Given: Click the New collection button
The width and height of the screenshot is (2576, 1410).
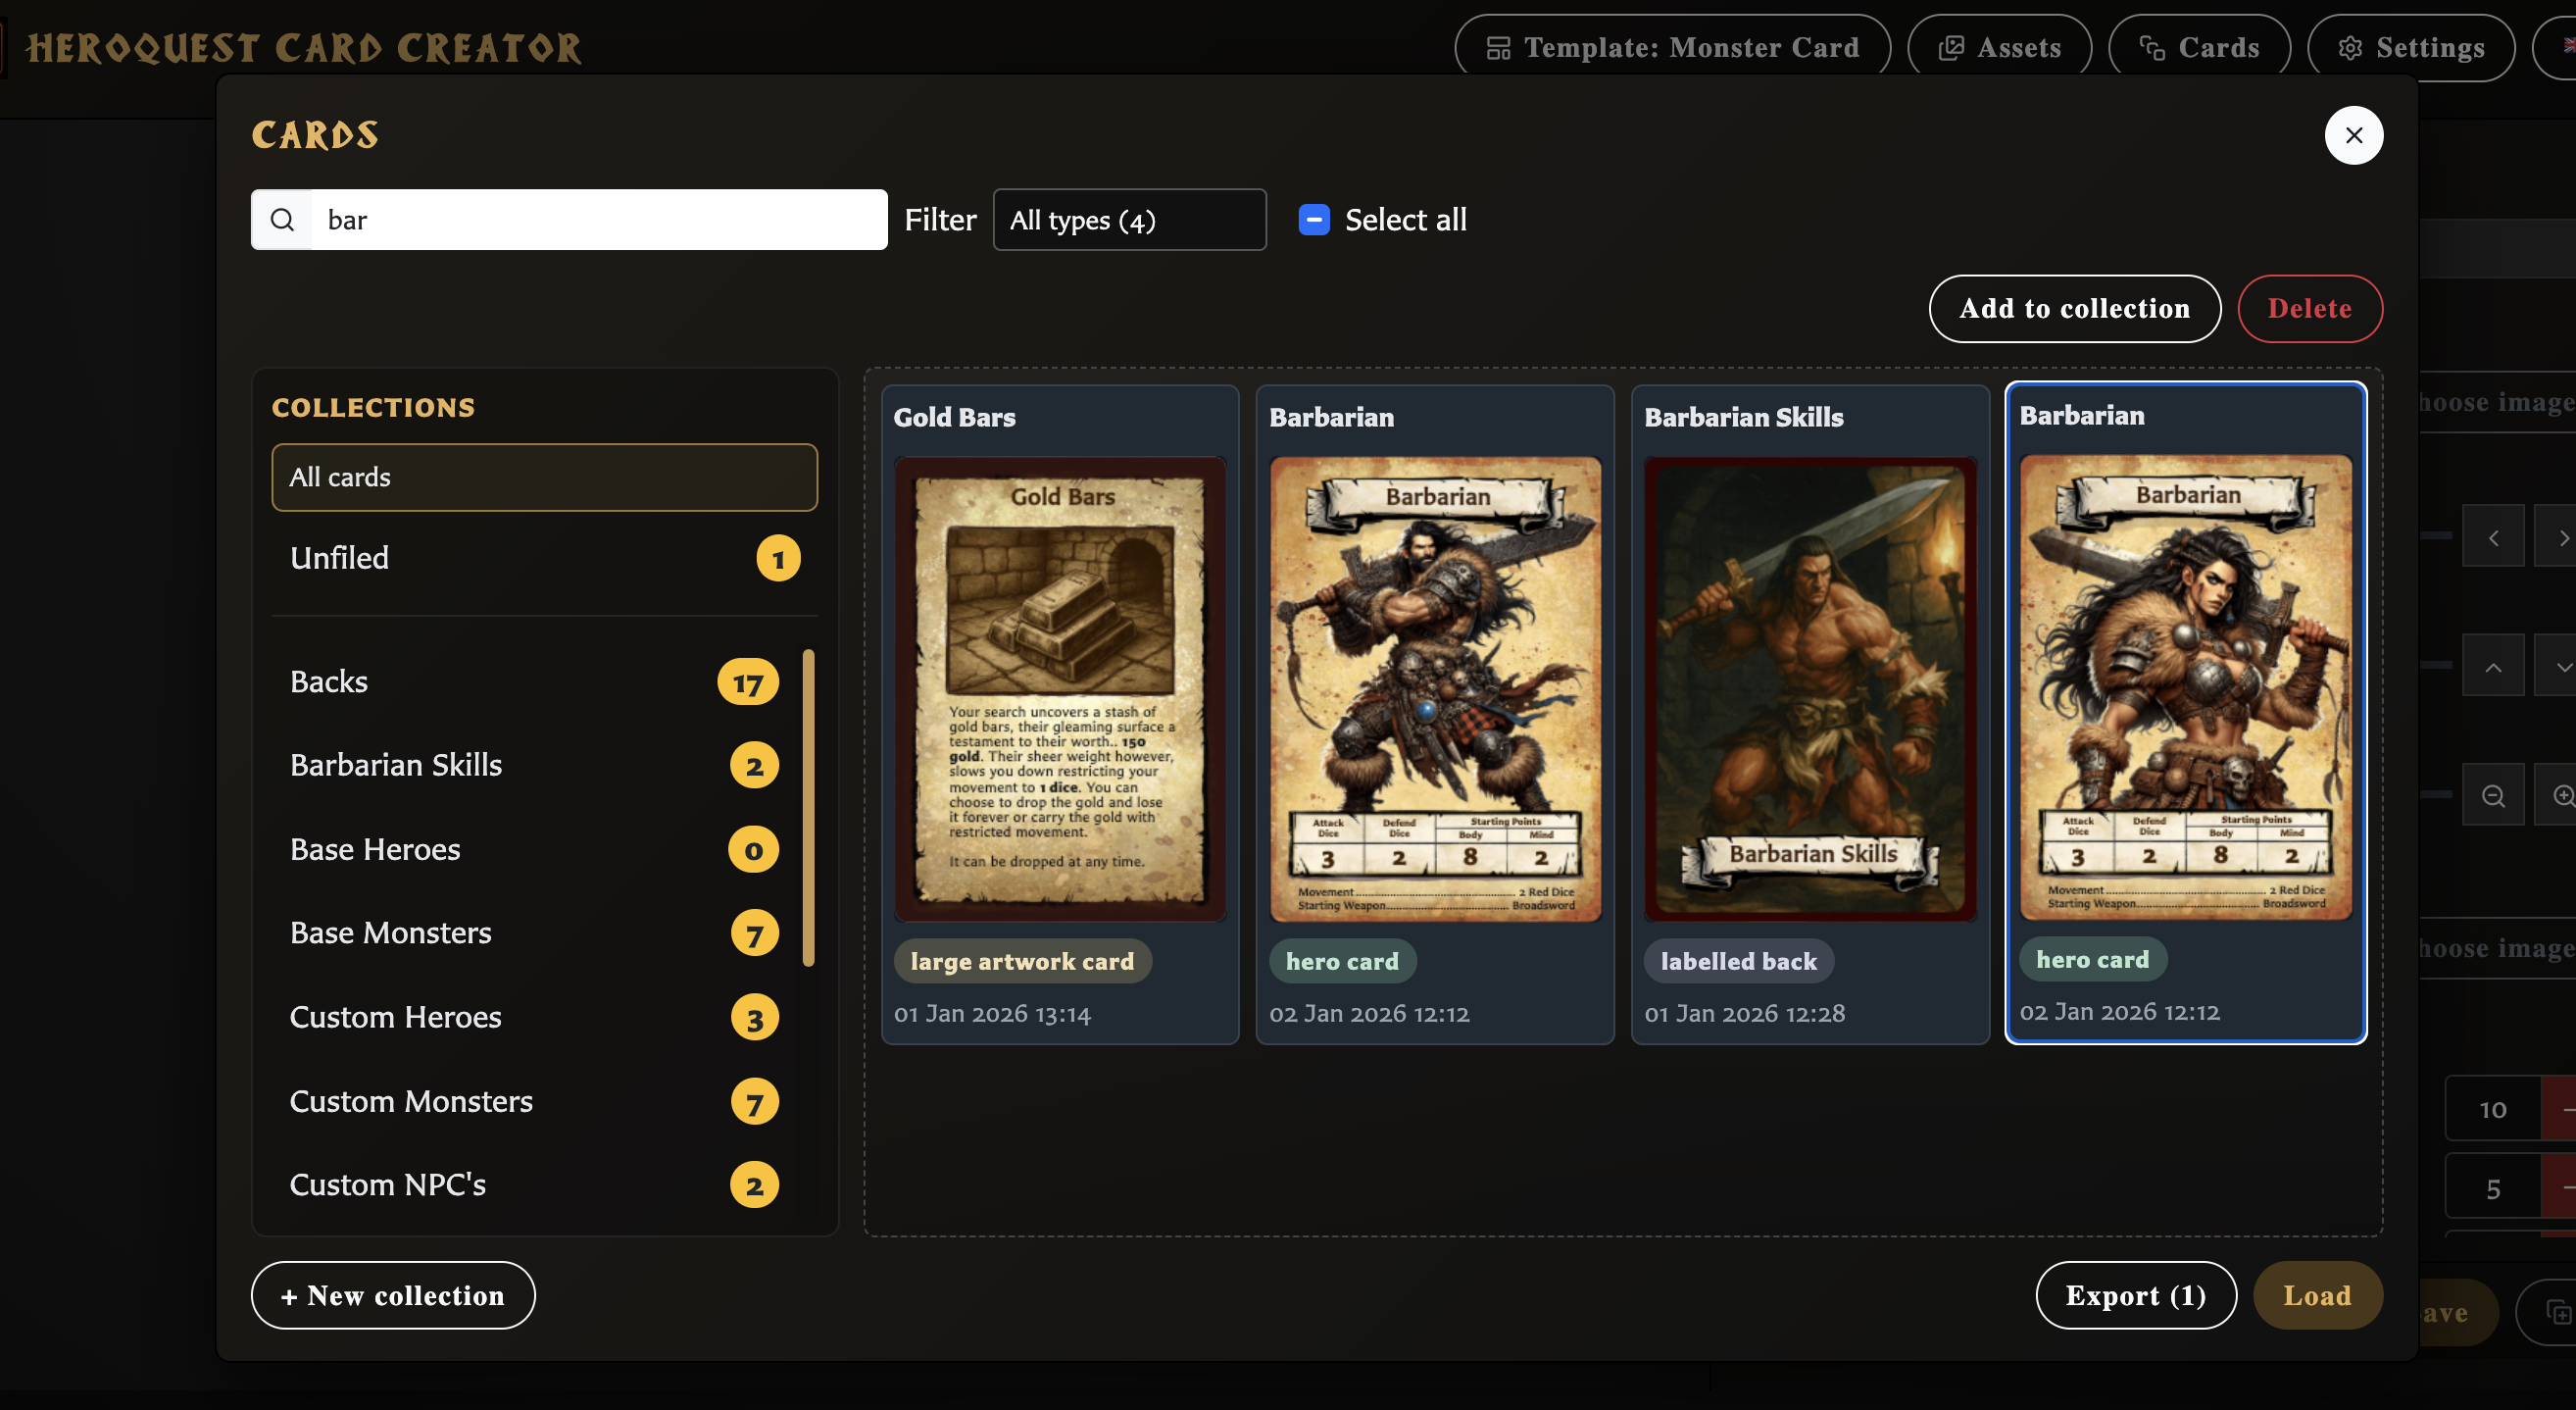Looking at the screenshot, I should coord(393,1295).
